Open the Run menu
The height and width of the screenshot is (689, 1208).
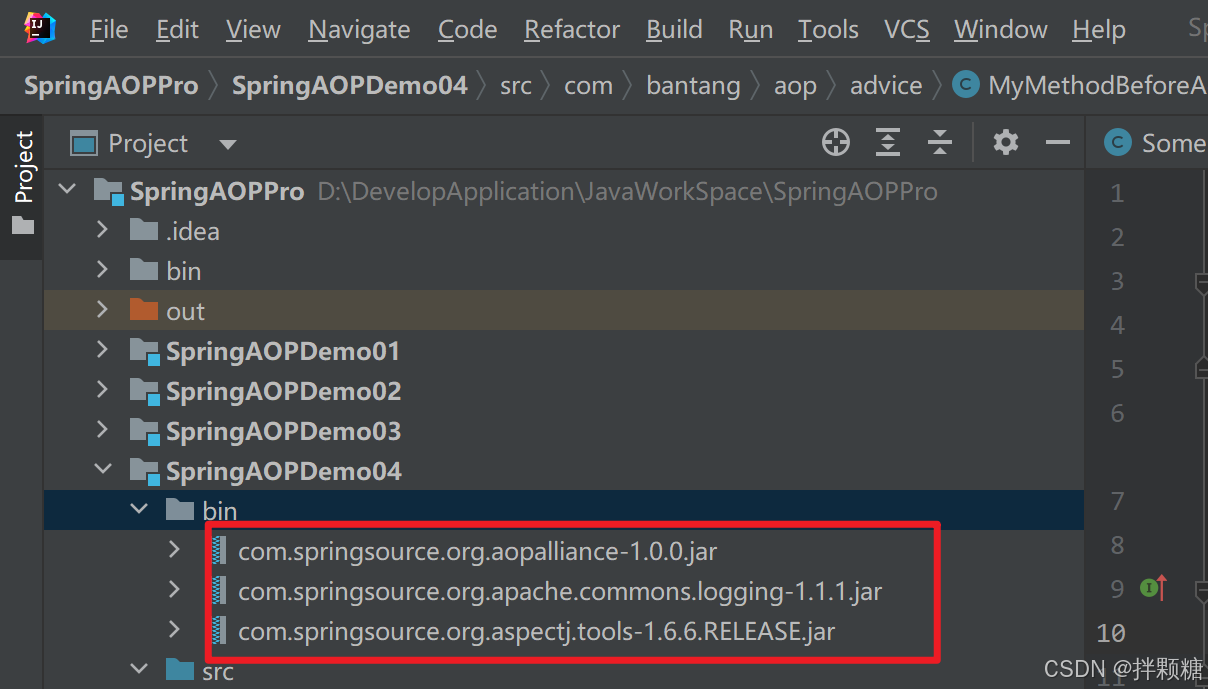coord(750,30)
